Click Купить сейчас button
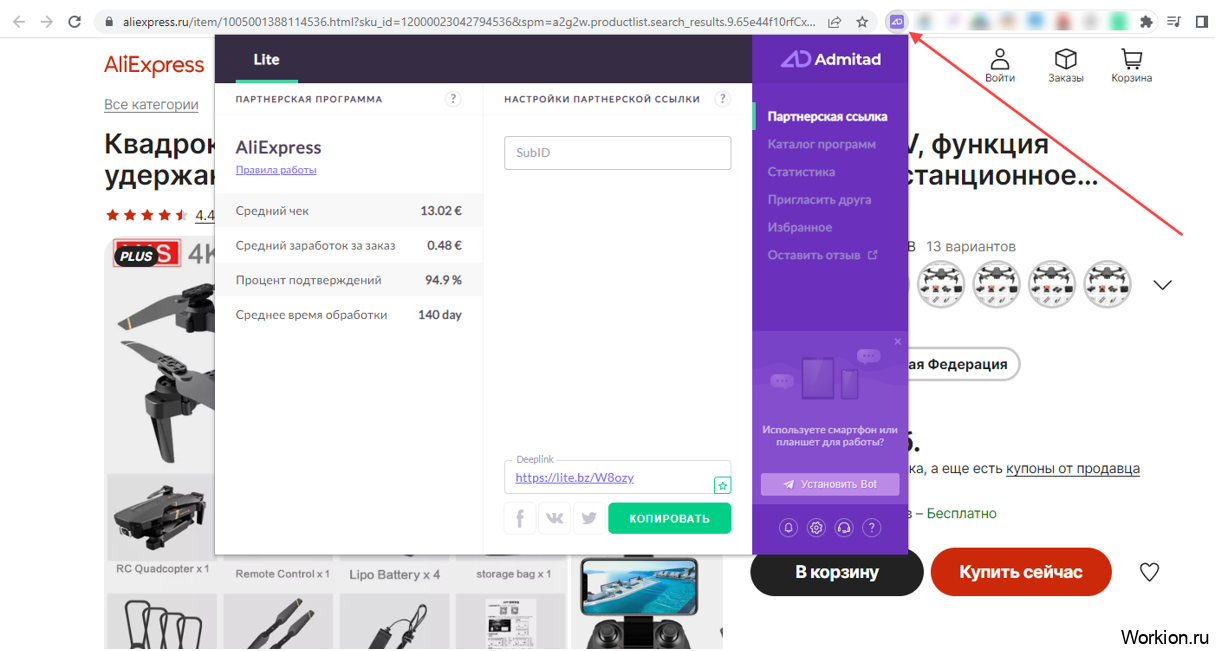Image resolution: width=1216 pixels, height=651 pixels. pyautogui.click(x=1021, y=572)
